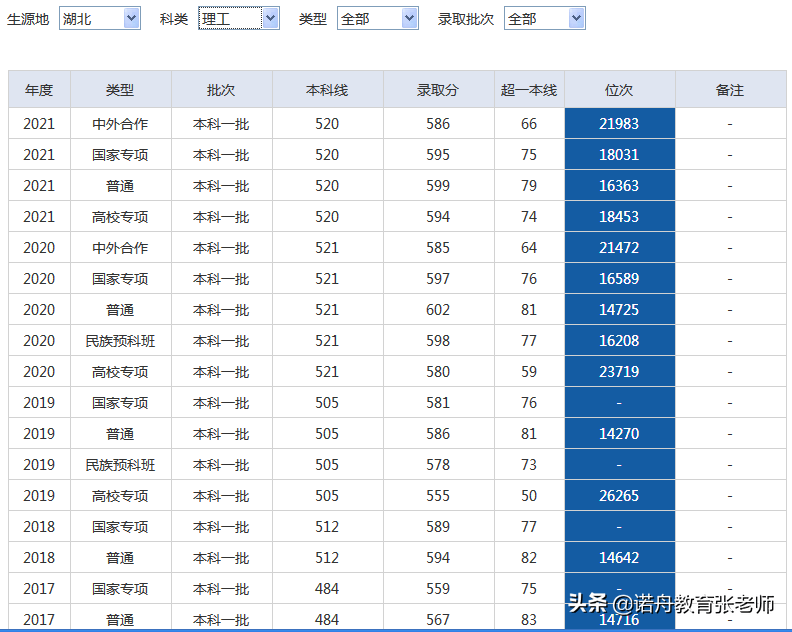792x632 pixels.
Task: Click over-line value 50
Action: pyautogui.click(x=529, y=495)
